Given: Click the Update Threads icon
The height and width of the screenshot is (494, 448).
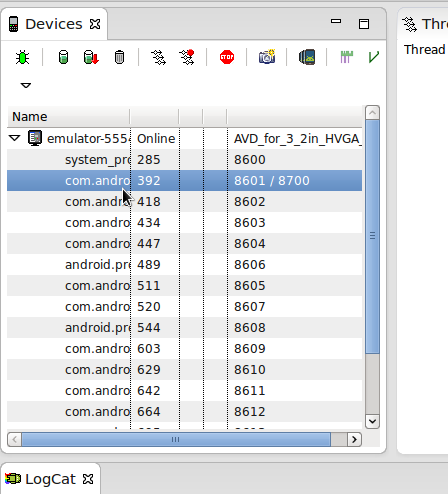Looking at the screenshot, I should [158, 57].
